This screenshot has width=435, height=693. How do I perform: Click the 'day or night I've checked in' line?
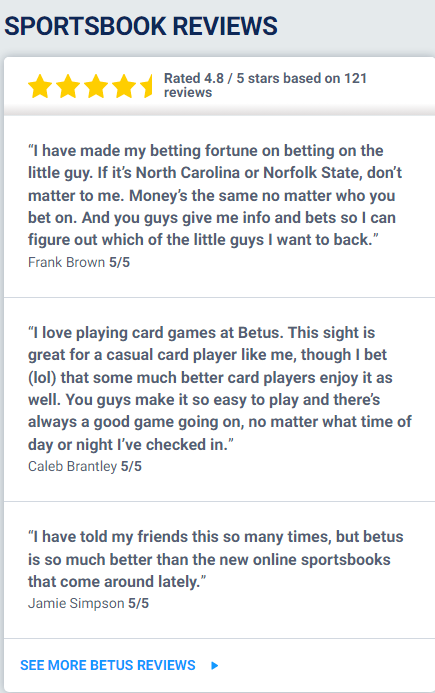[131, 444]
